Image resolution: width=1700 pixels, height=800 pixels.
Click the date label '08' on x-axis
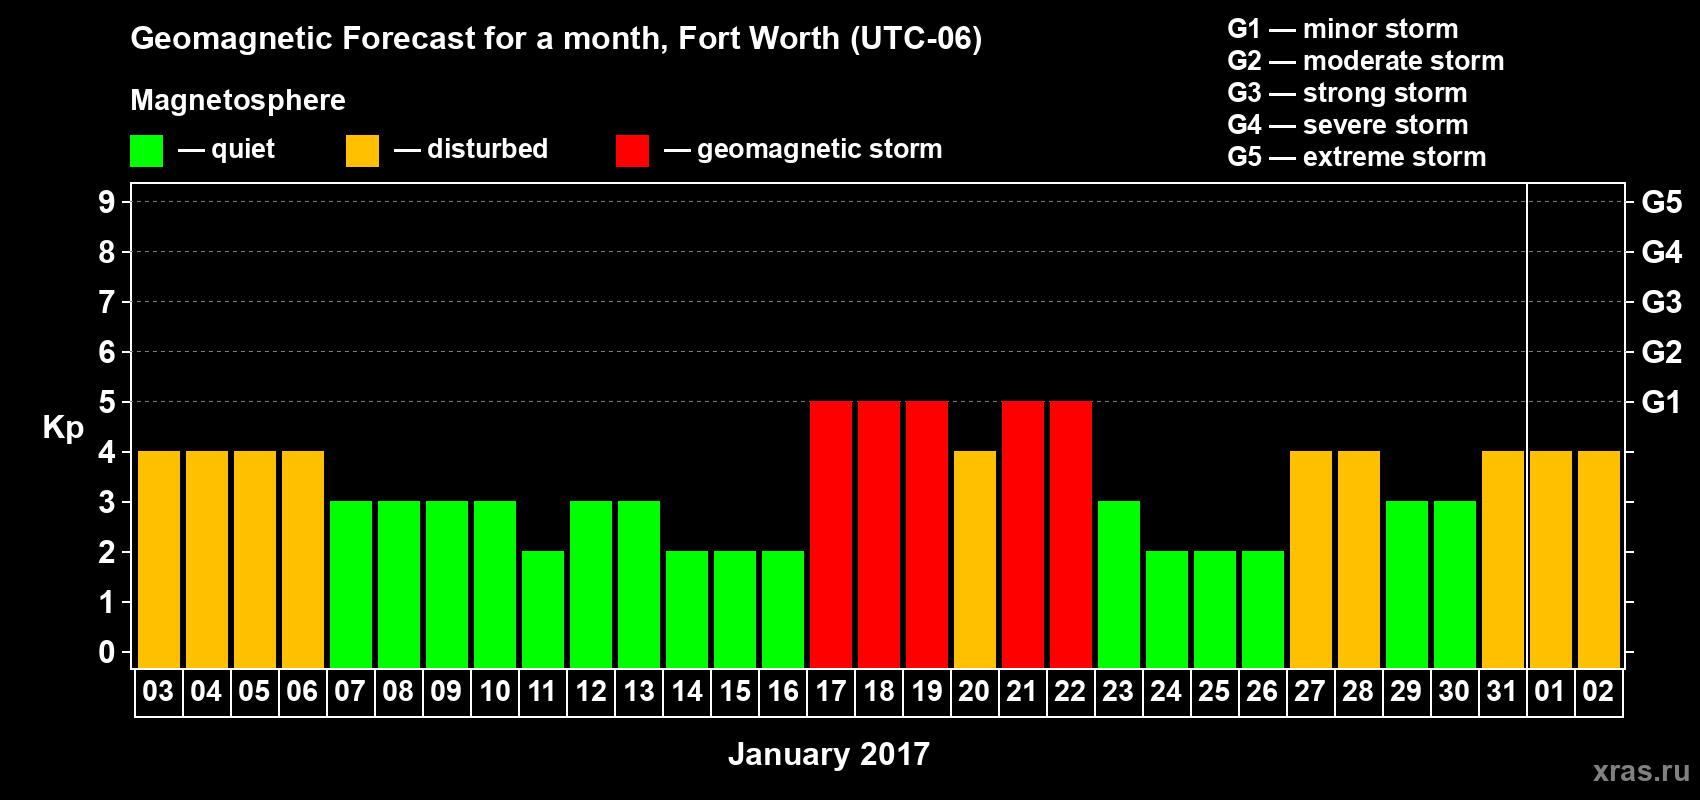398,692
